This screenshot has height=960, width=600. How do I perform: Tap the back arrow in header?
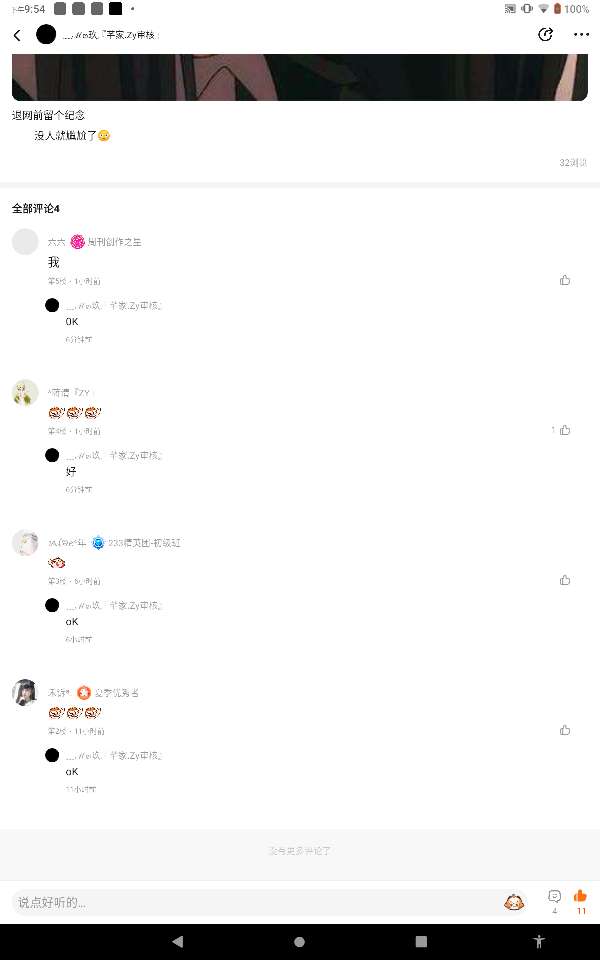coord(17,36)
